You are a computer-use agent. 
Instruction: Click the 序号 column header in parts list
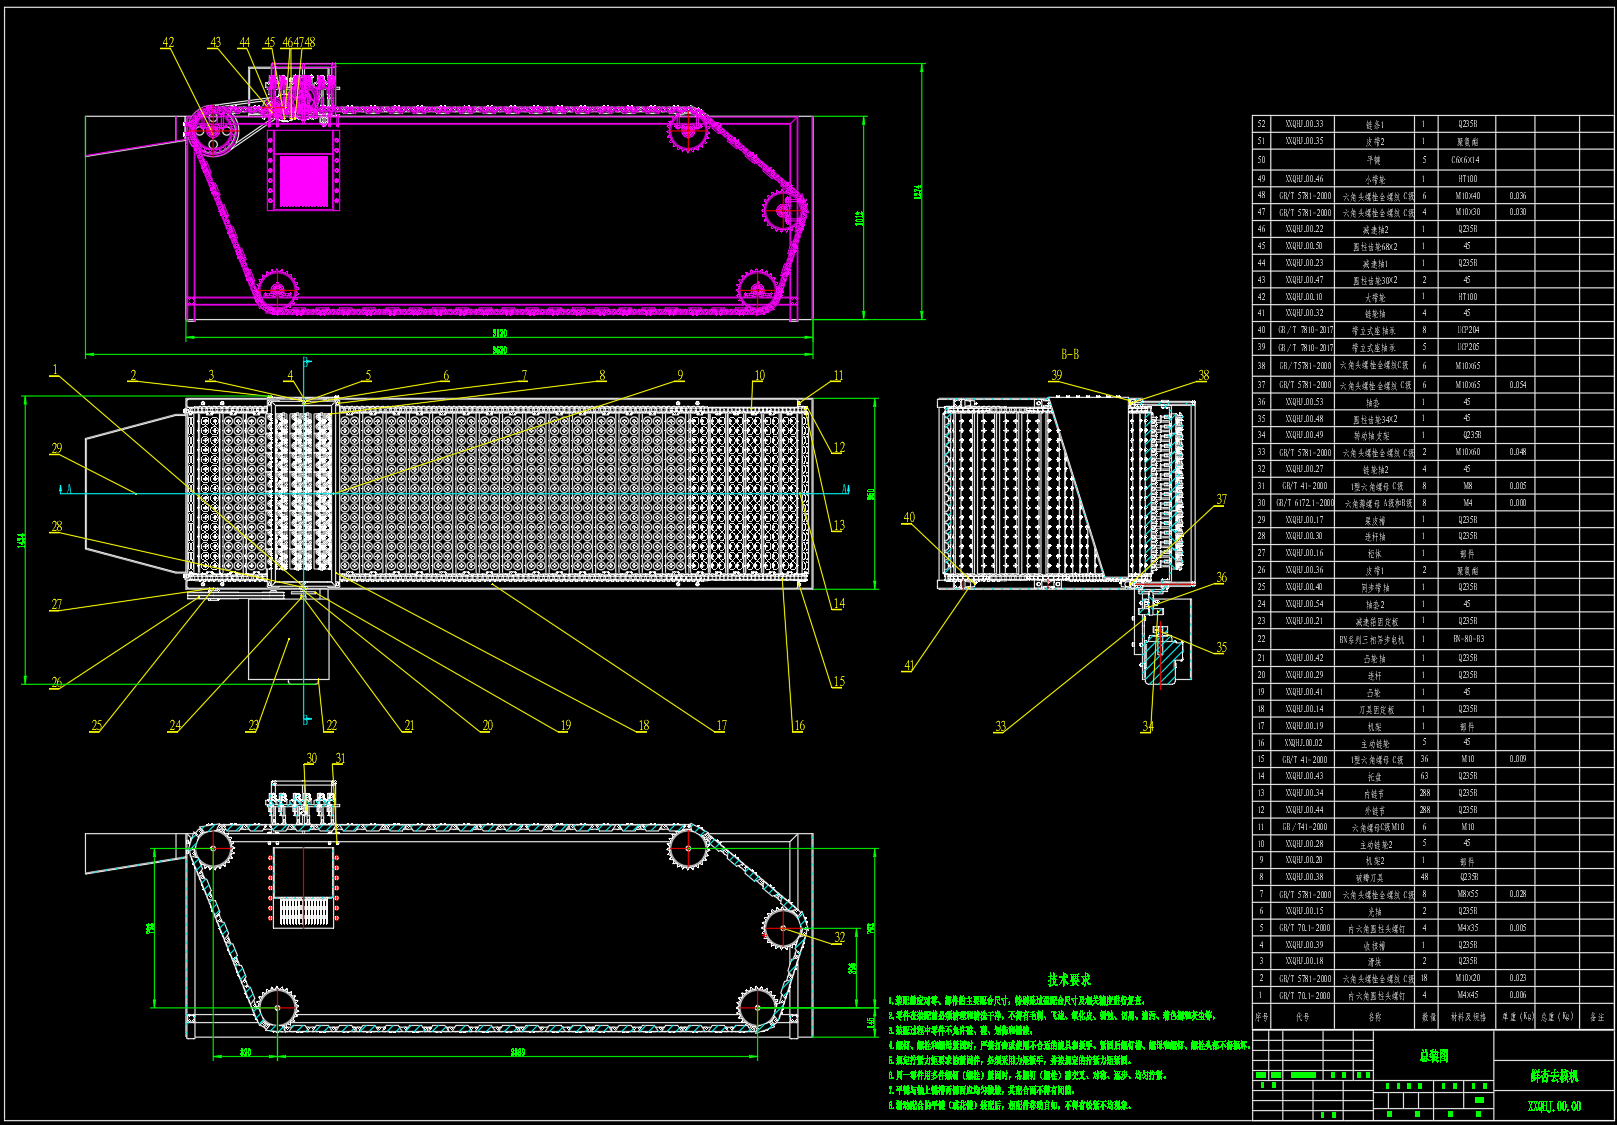[x=1261, y=1017]
